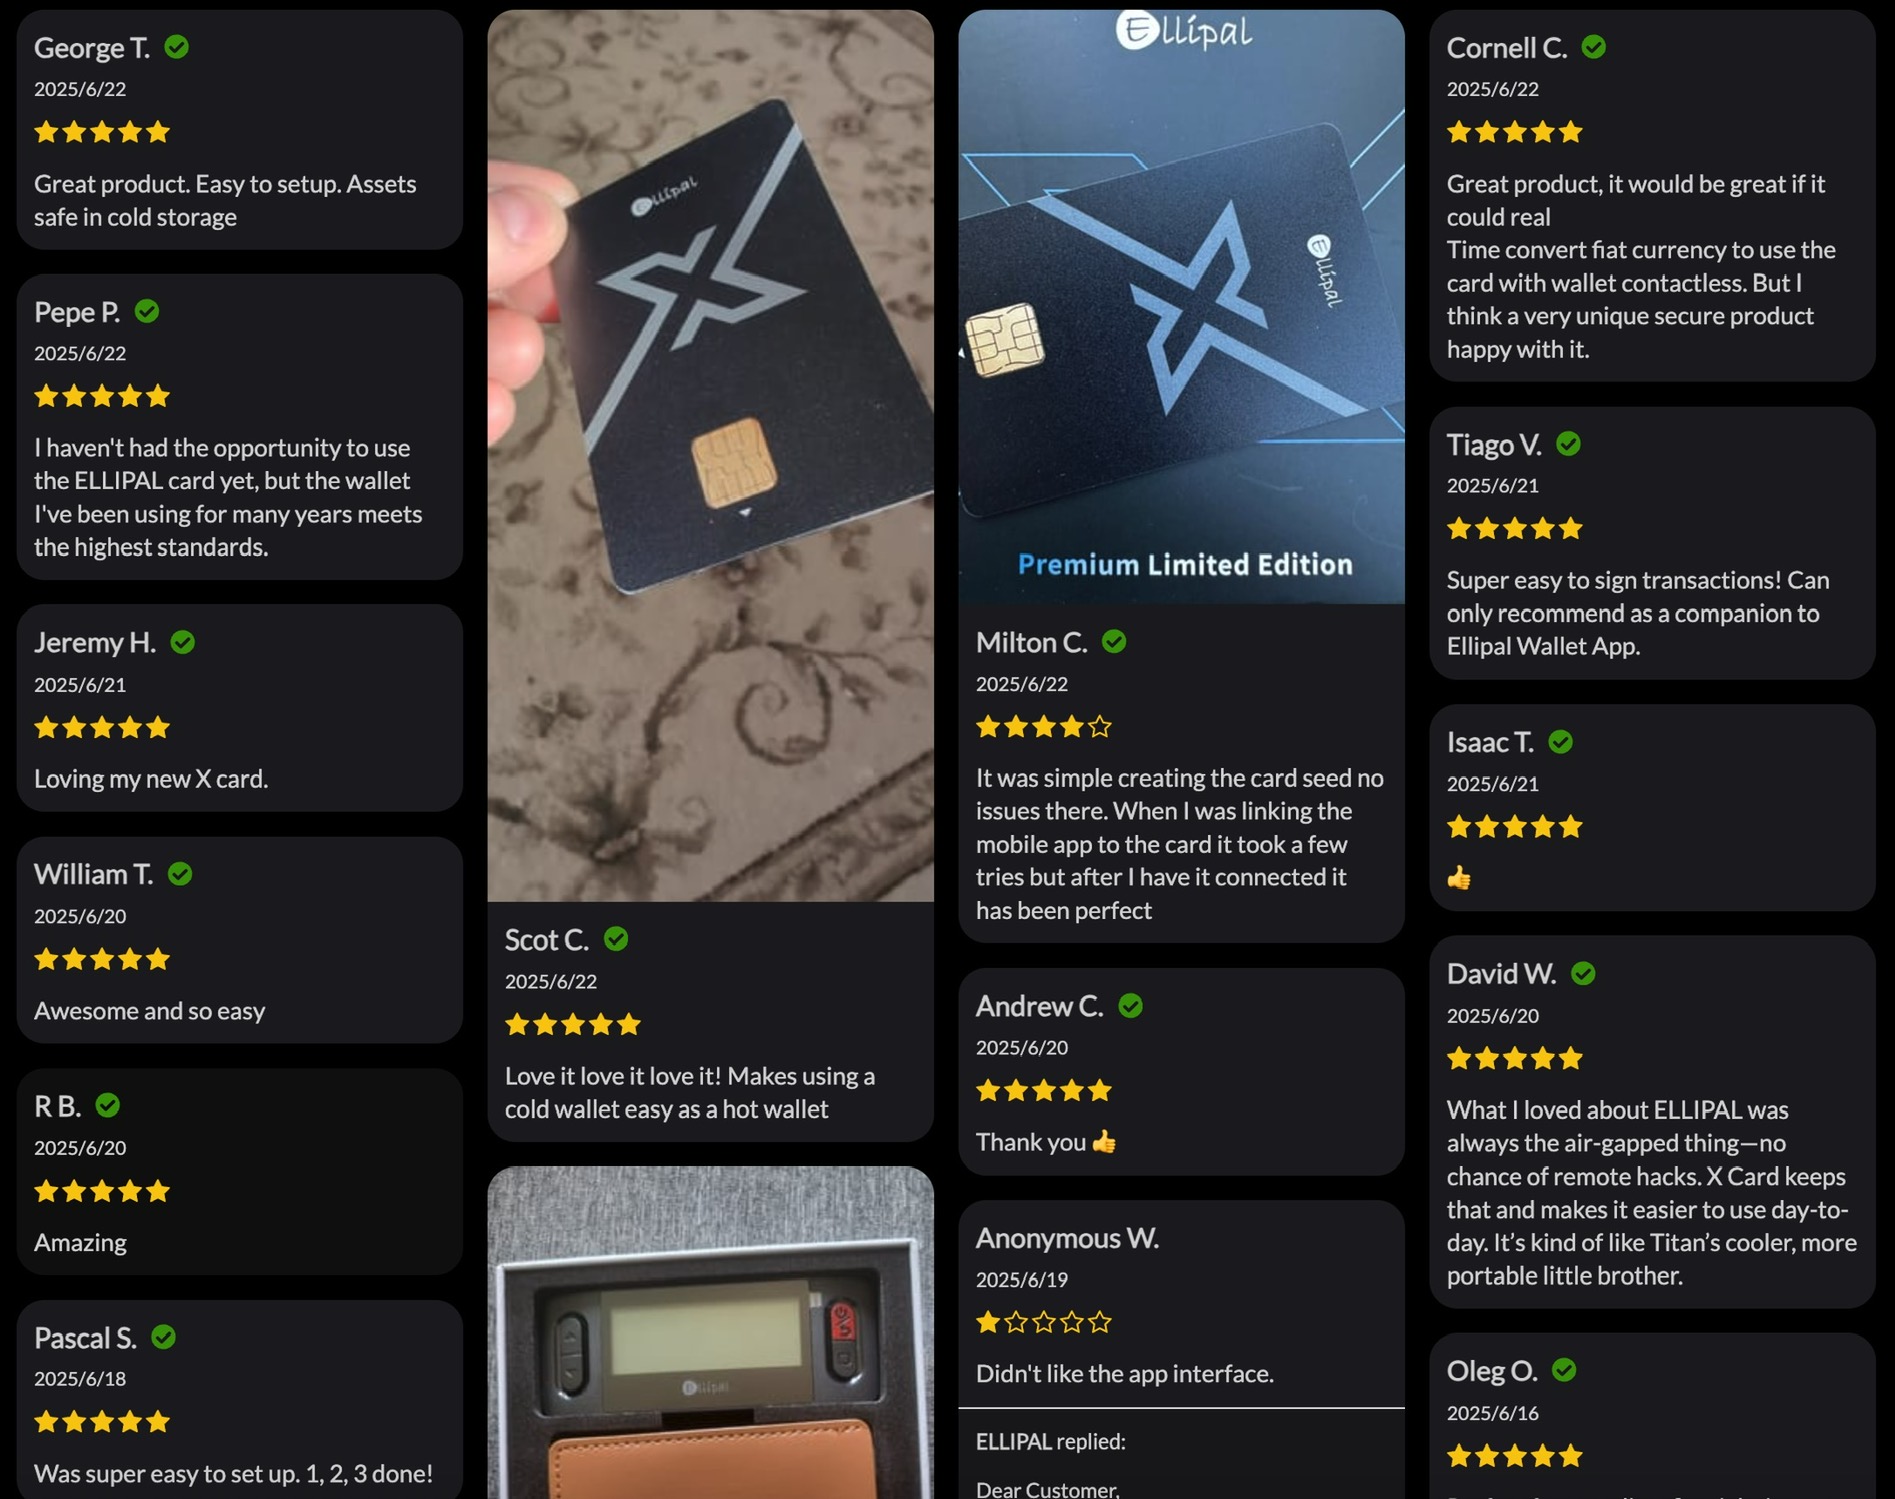Click the verified badge next to George T.
Viewport: 1895px width, 1499px height.
pyautogui.click(x=177, y=47)
